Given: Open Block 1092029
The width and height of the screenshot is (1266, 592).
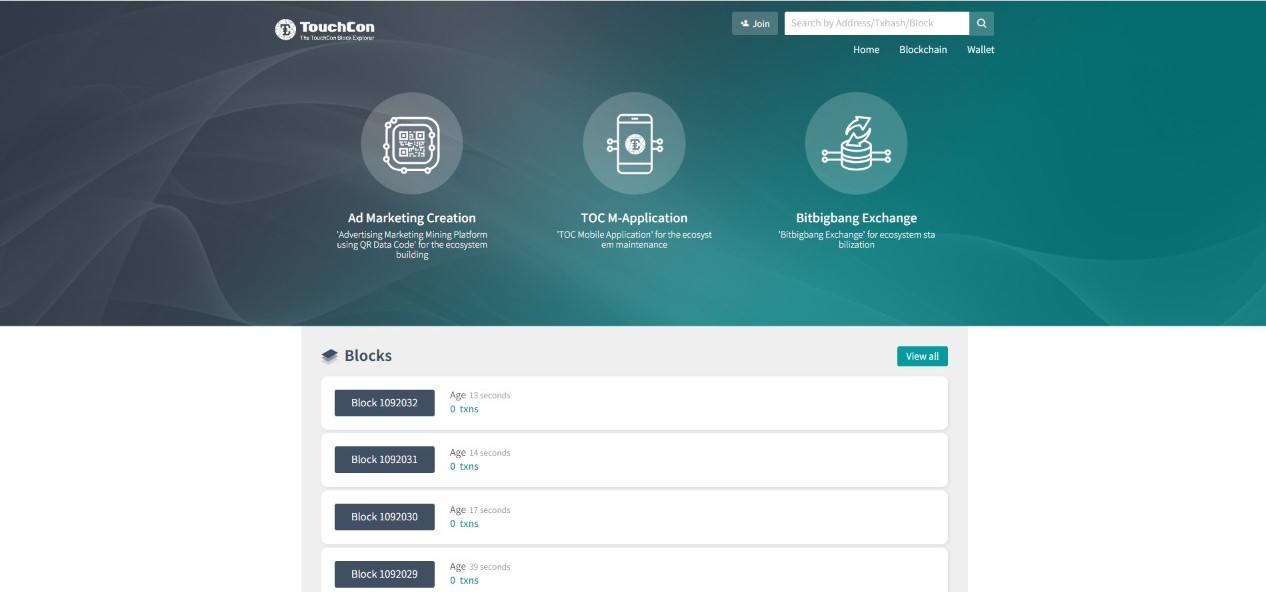Looking at the screenshot, I should [385, 574].
